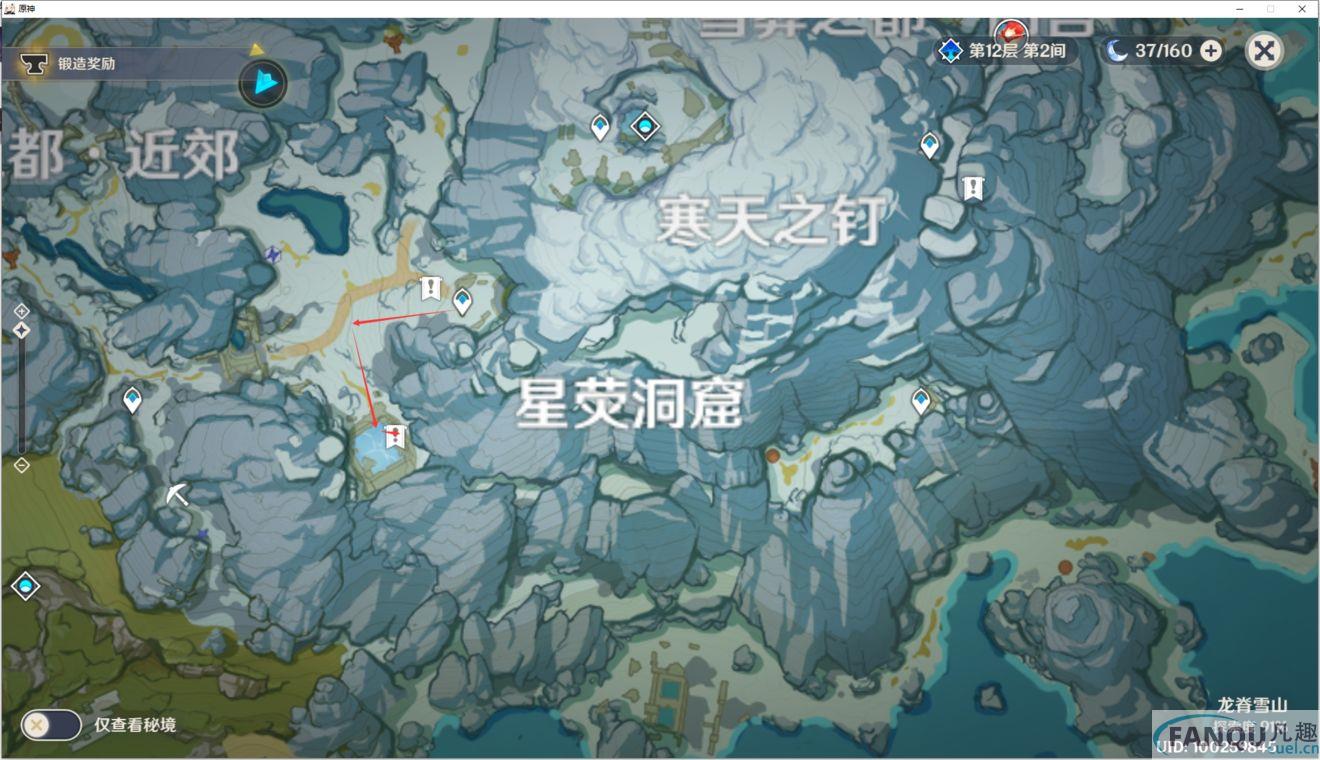
Task: Select the teleport waypoint right of the zoom slider
Action: pyautogui.click(x=132, y=400)
